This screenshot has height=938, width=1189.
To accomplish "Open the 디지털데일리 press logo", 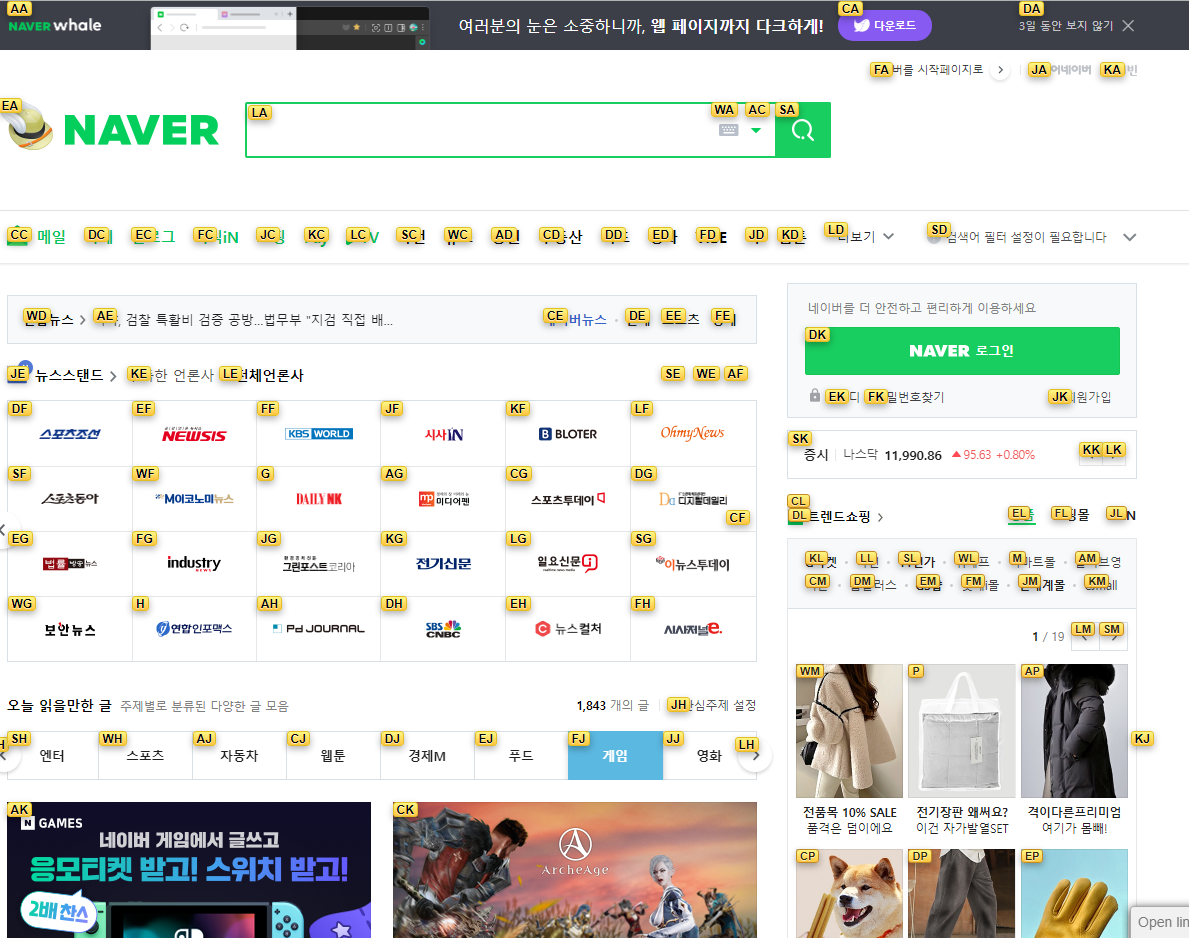I will click(x=692, y=499).
